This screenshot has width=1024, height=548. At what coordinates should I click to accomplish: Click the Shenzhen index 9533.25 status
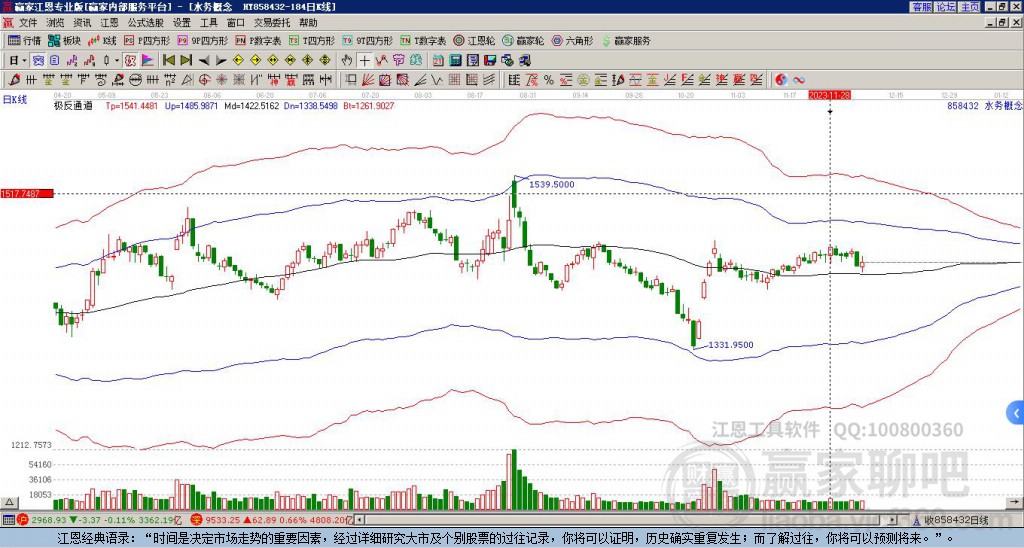(x=272, y=520)
